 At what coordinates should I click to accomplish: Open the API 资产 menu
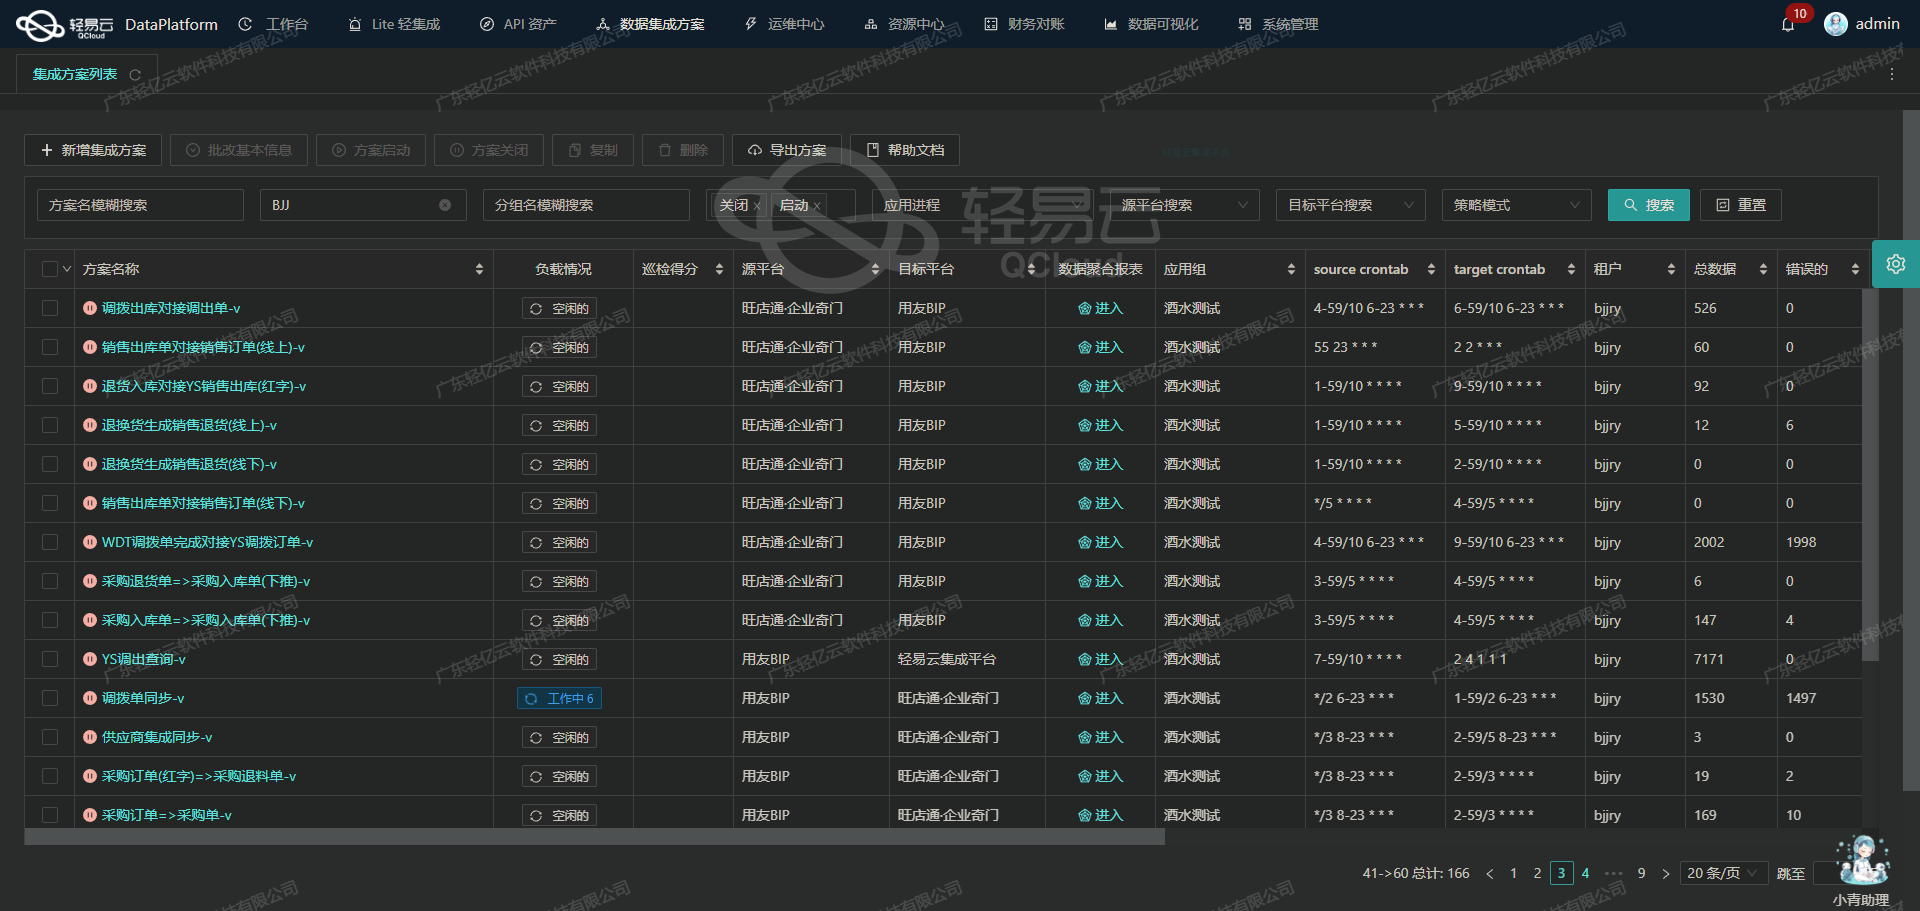pyautogui.click(x=518, y=24)
